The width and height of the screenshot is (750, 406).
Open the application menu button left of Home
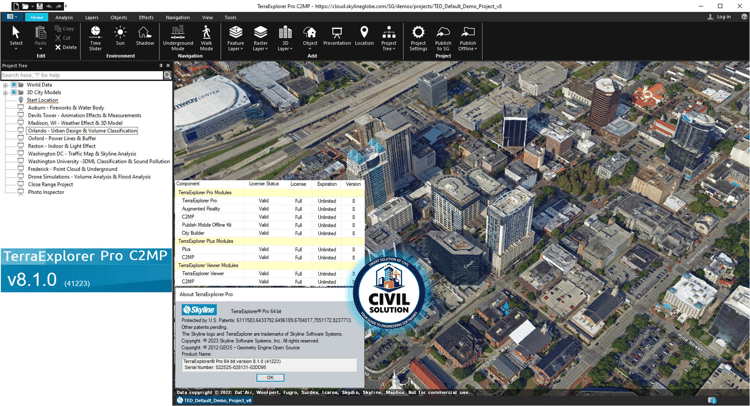click(x=12, y=17)
